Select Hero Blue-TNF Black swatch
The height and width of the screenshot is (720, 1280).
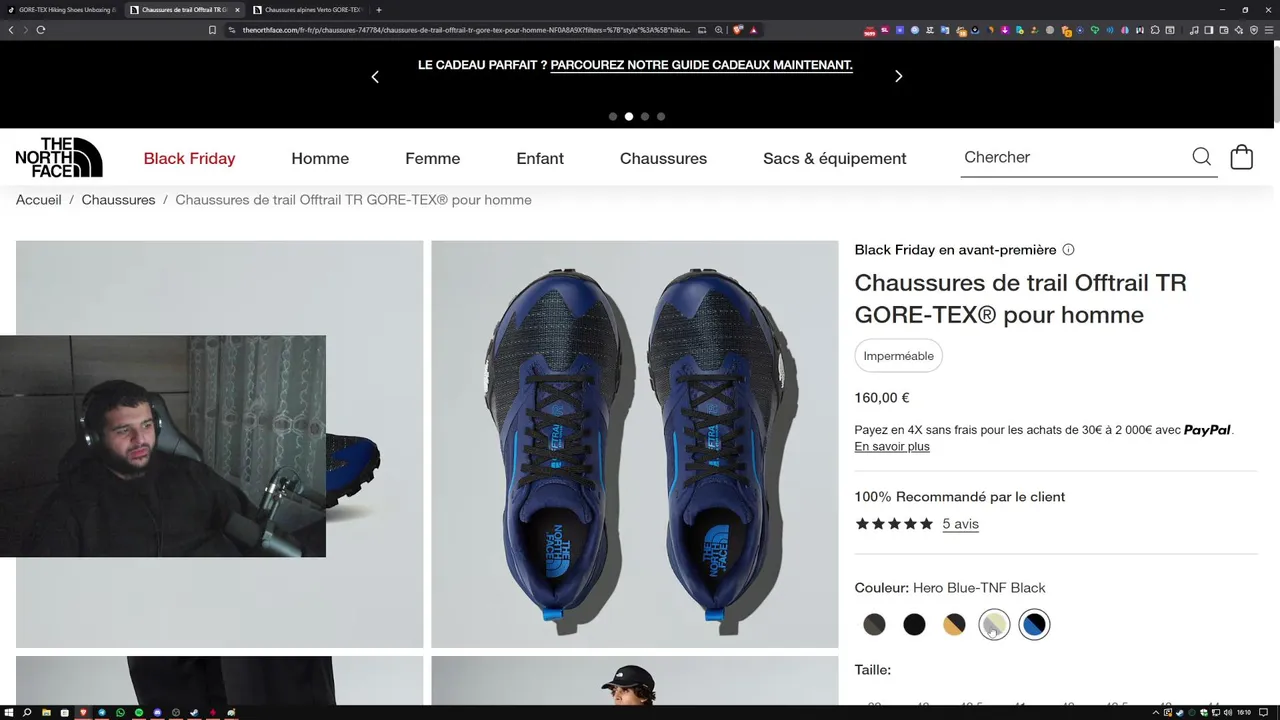tap(1034, 625)
